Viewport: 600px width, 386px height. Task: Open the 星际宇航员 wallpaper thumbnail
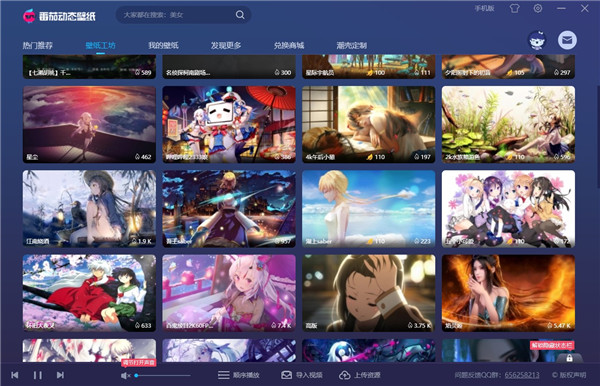[x=368, y=67]
